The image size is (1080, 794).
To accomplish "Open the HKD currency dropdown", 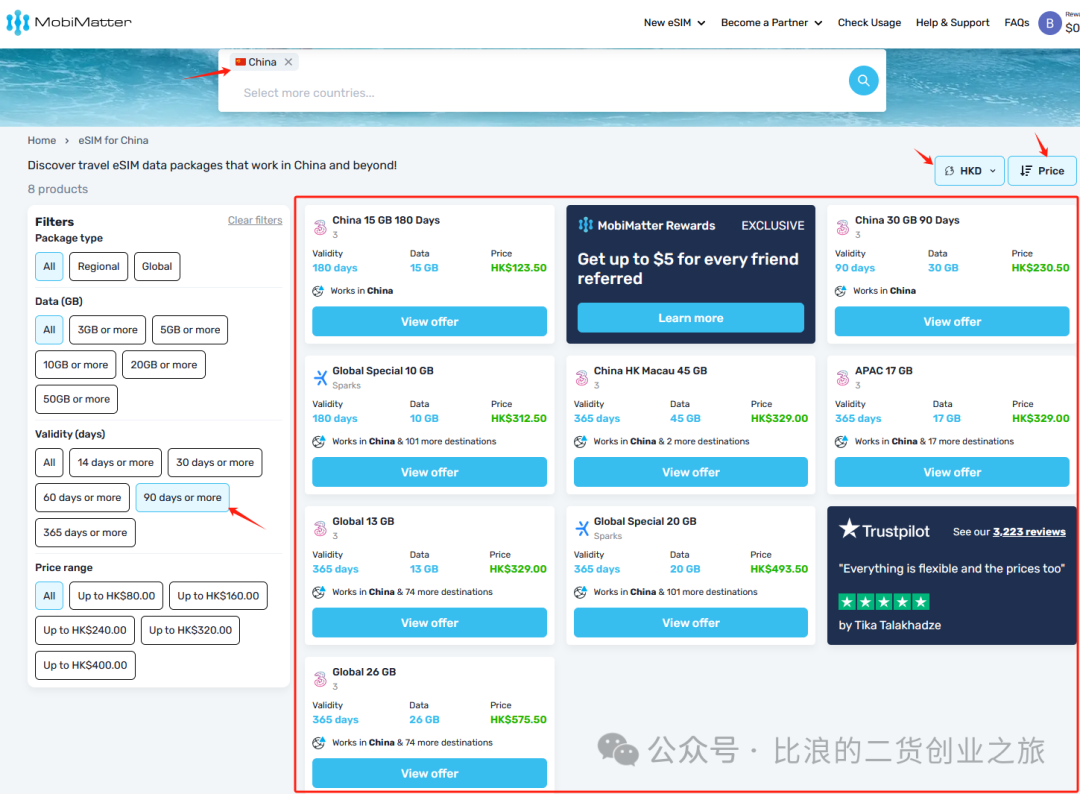I will click(x=969, y=171).
